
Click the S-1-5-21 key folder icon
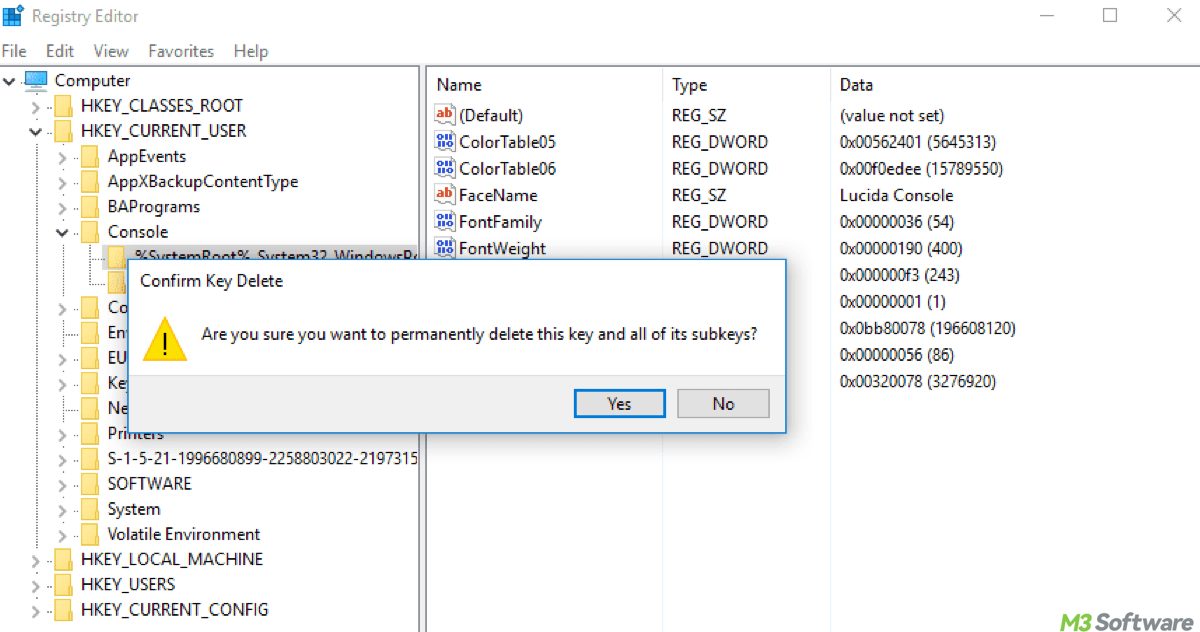point(90,459)
